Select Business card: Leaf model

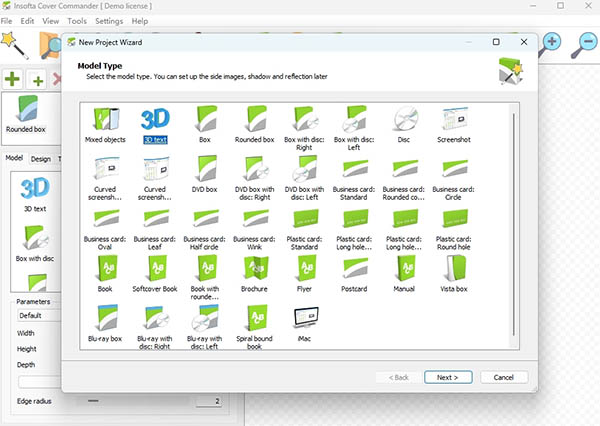click(x=155, y=228)
